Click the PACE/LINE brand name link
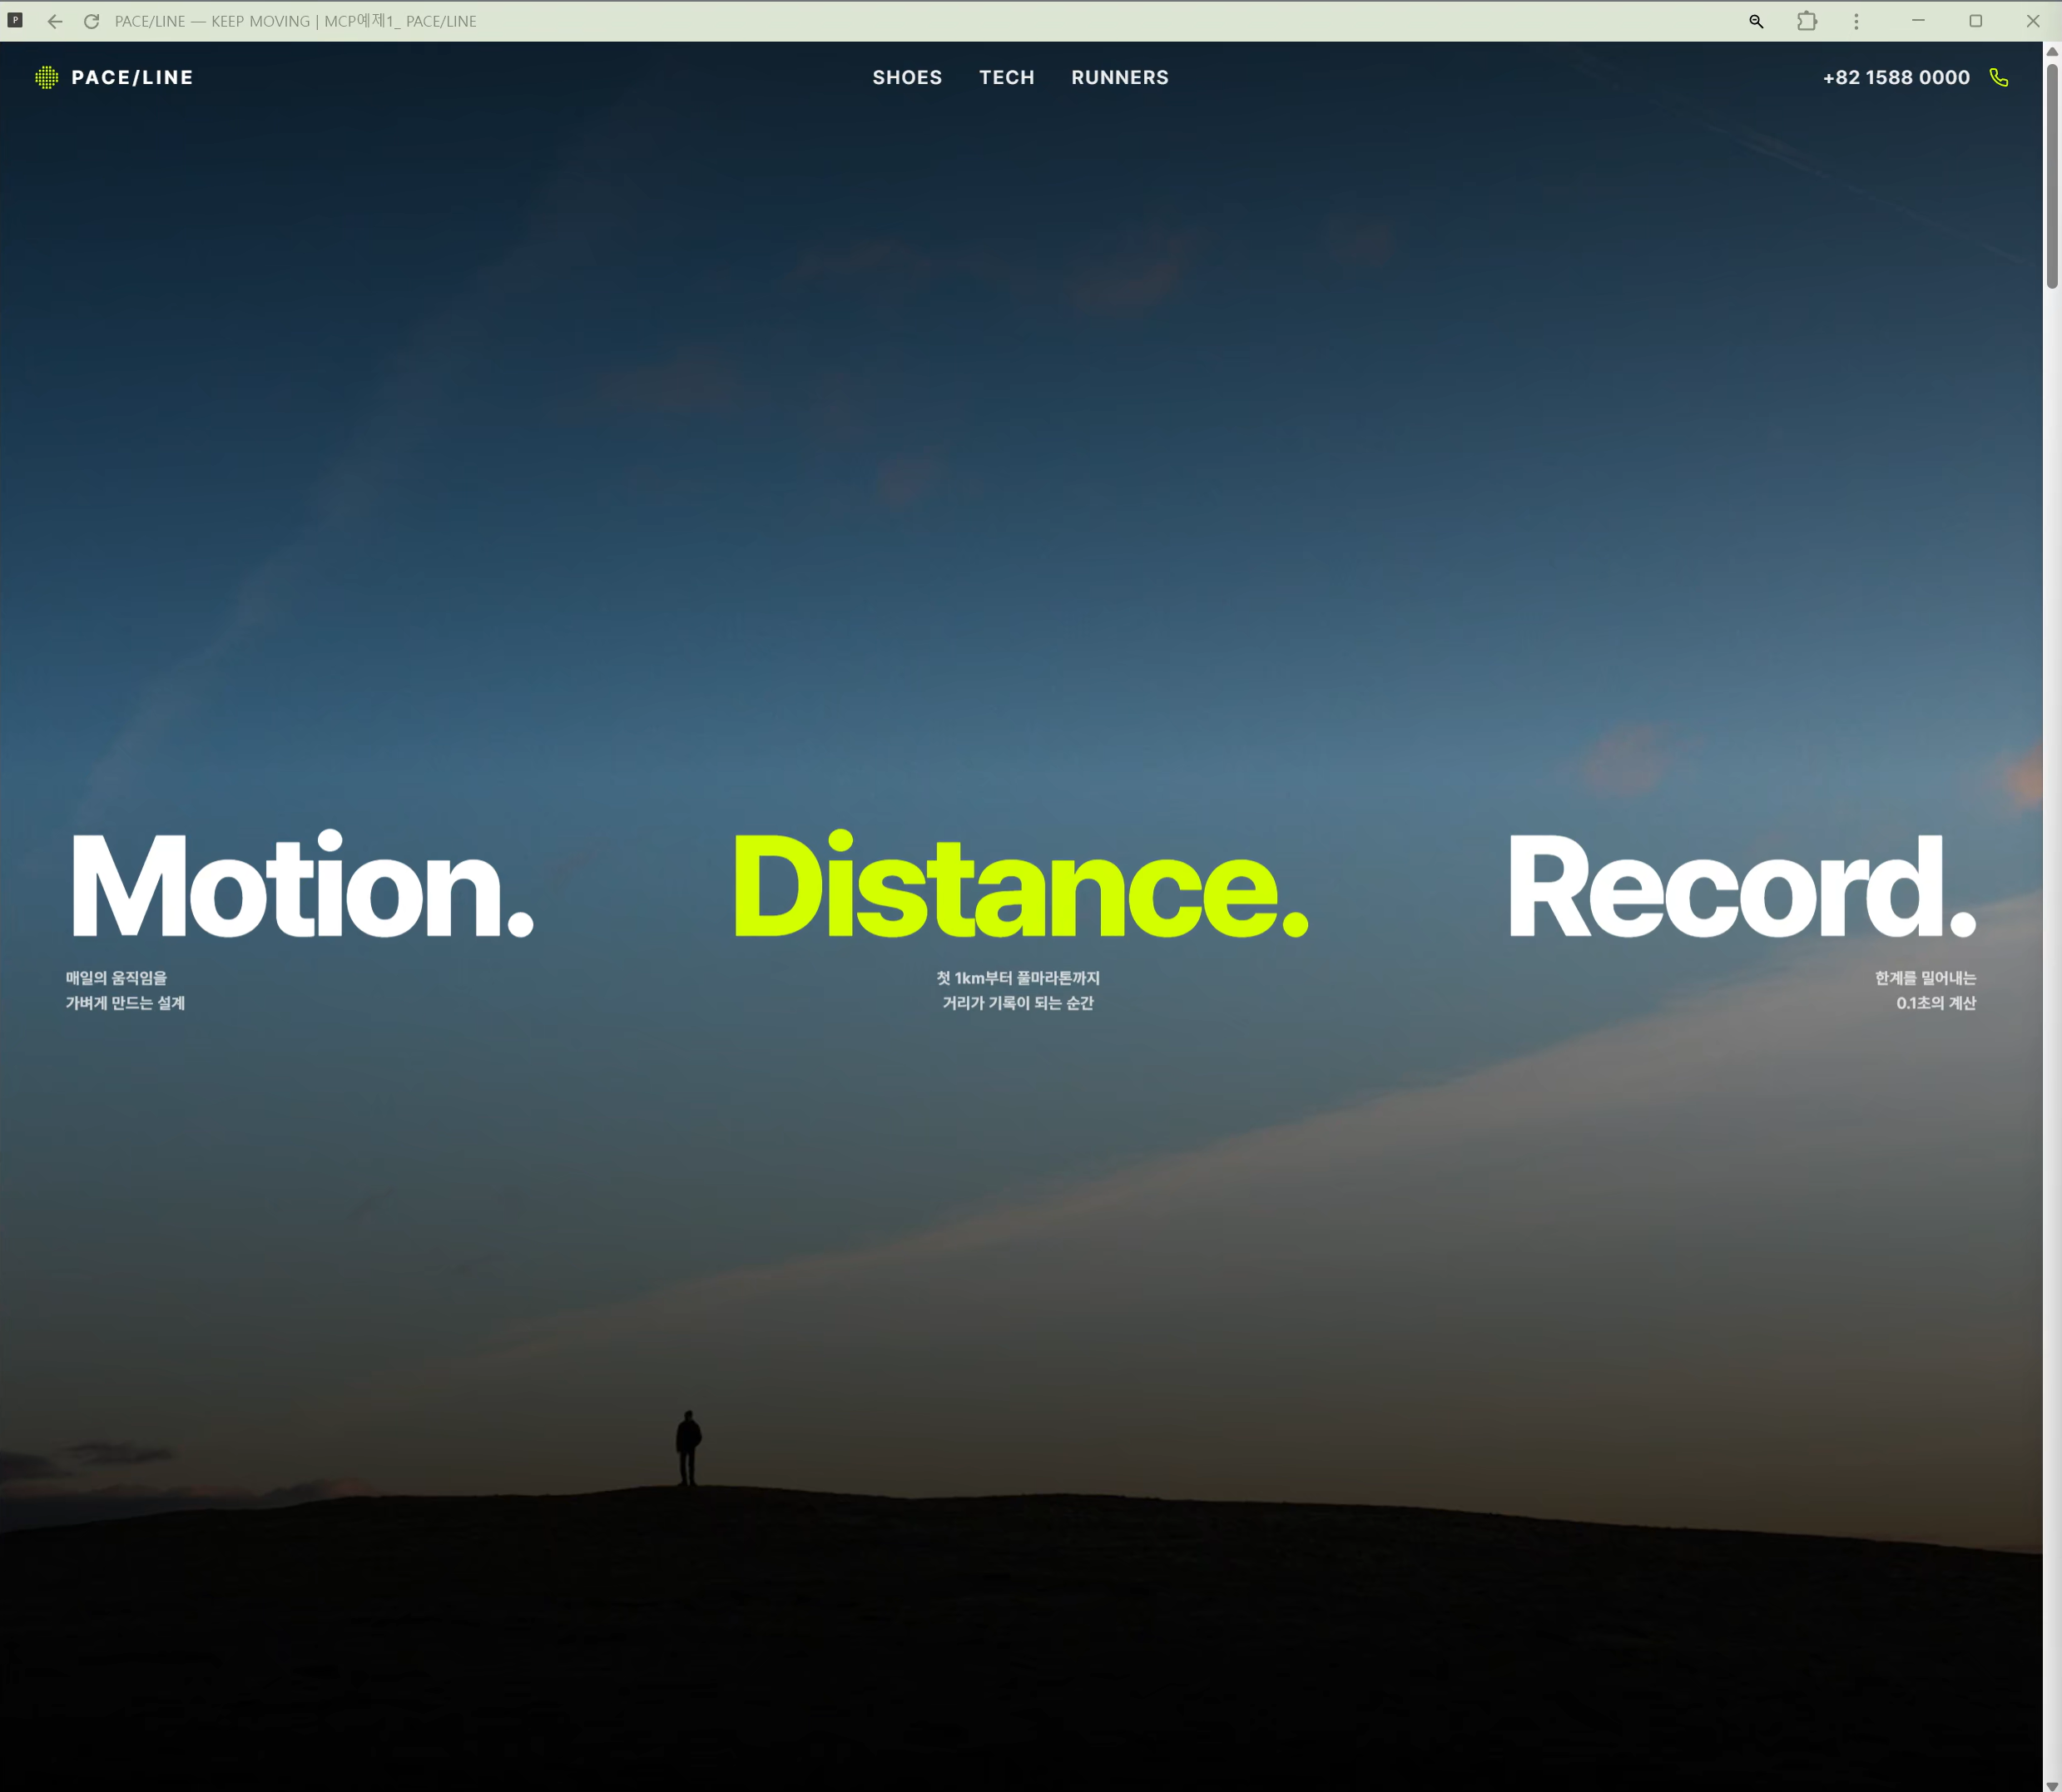This screenshot has height=1792, width=2062. pos(132,78)
